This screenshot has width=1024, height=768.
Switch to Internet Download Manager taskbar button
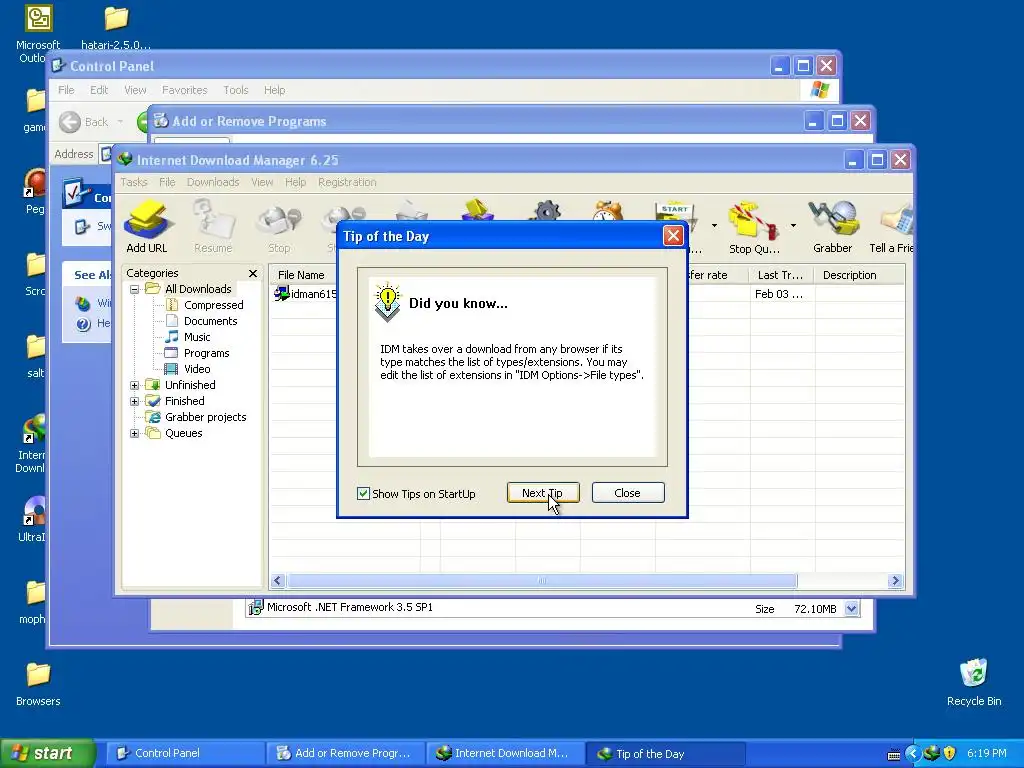(x=505, y=754)
